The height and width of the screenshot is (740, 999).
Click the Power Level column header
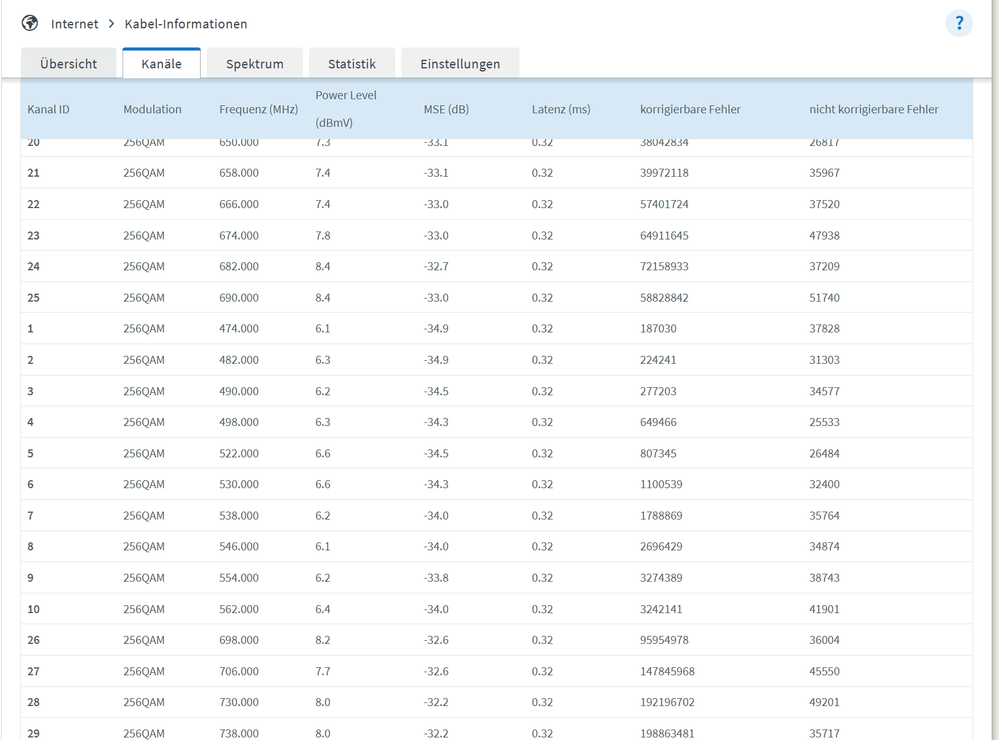click(x=346, y=108)
